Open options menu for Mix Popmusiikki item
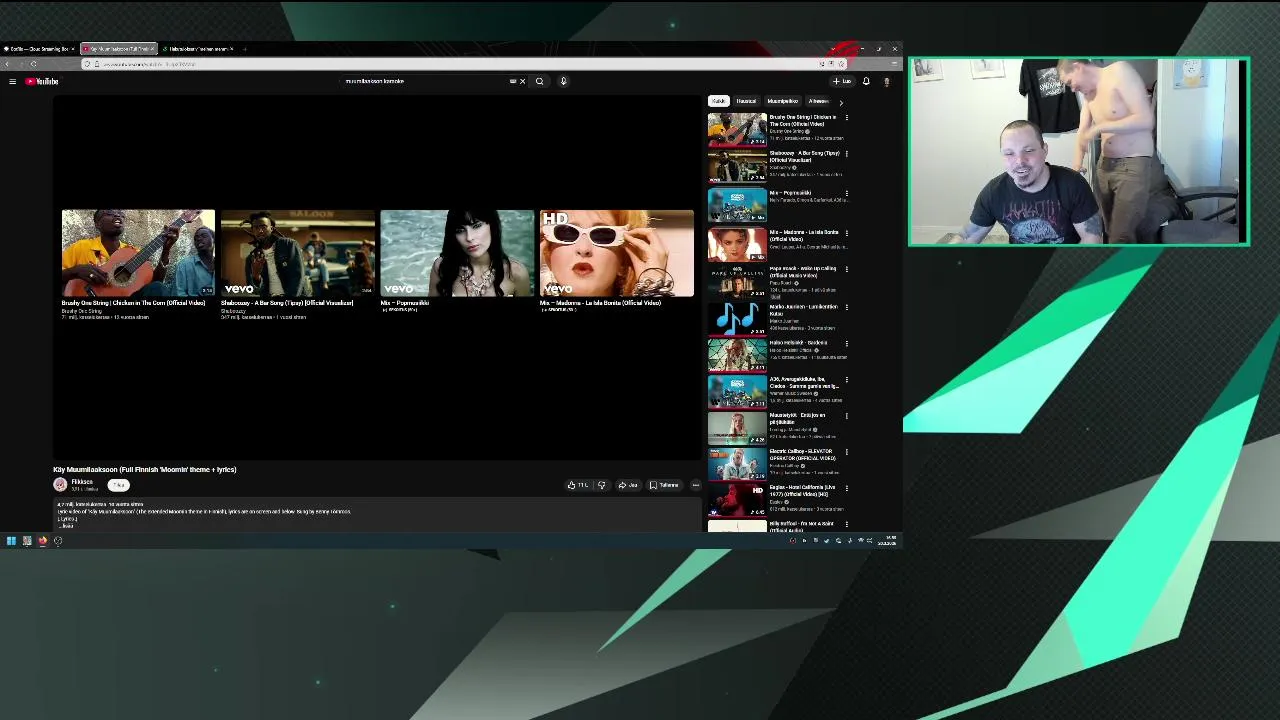This screenshot has height=720, width=1280. (846, 193)
